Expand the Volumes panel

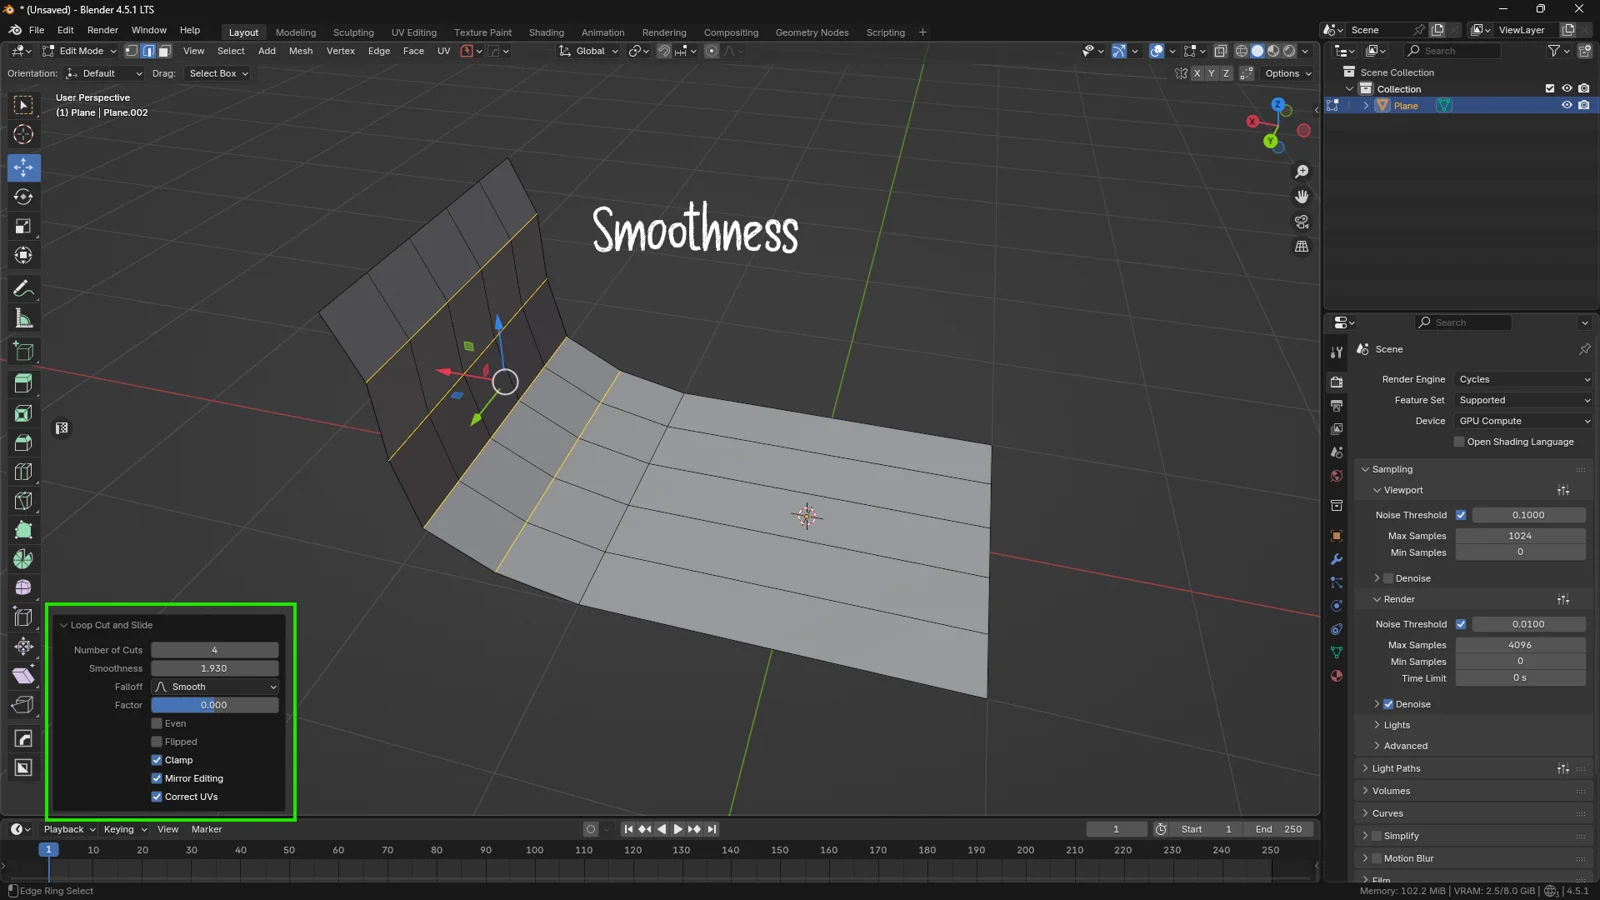point(1391,791)
